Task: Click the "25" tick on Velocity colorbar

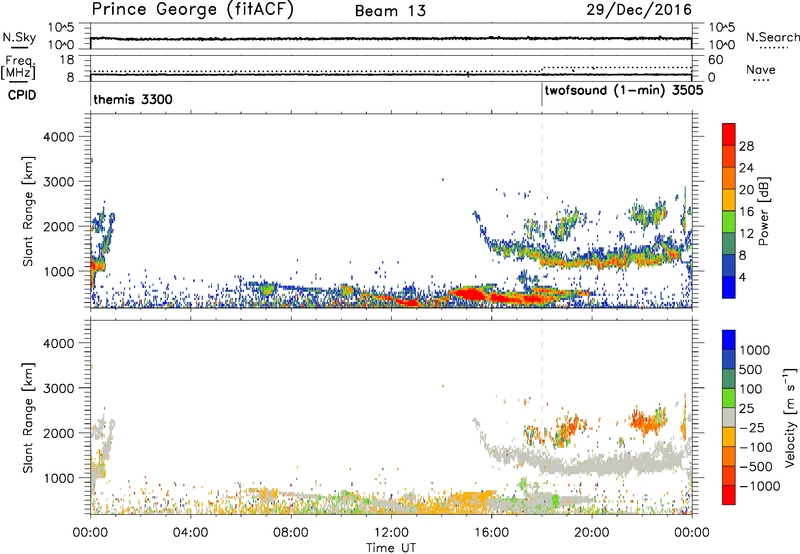Action: [747, 409]
